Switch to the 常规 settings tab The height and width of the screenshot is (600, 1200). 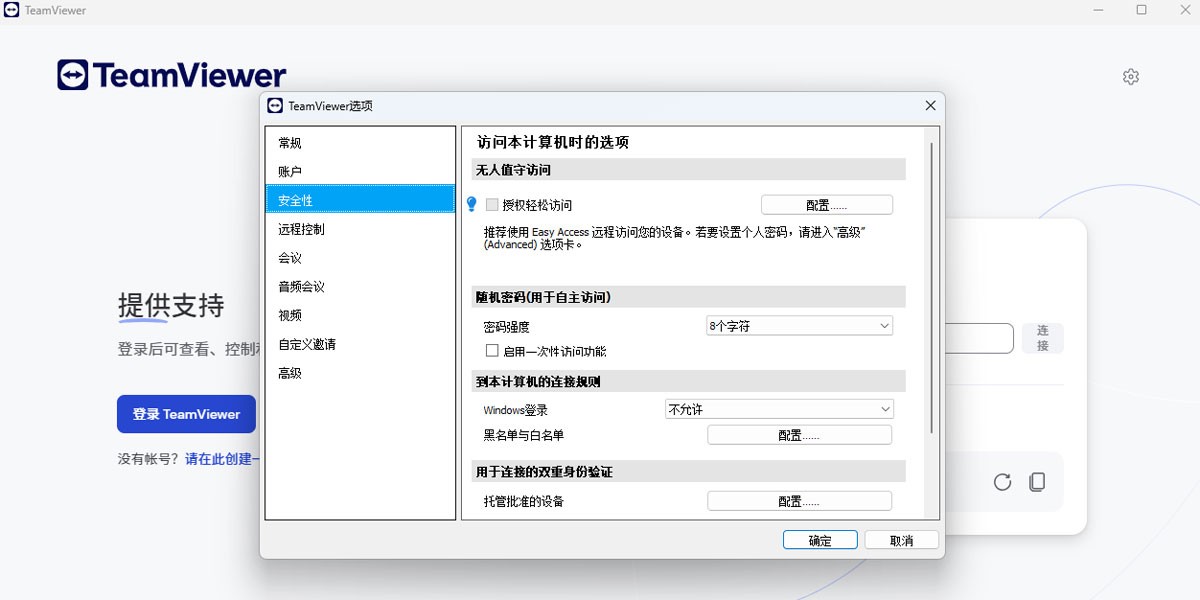[293, 142]
